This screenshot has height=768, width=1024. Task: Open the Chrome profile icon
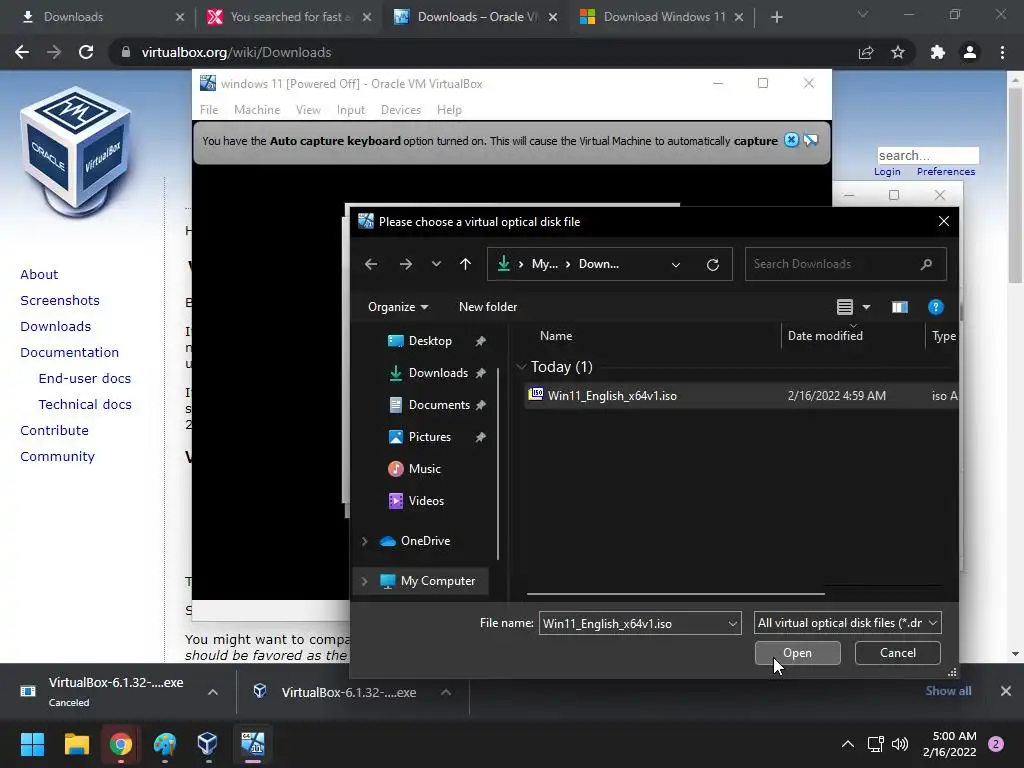point(970,52)
